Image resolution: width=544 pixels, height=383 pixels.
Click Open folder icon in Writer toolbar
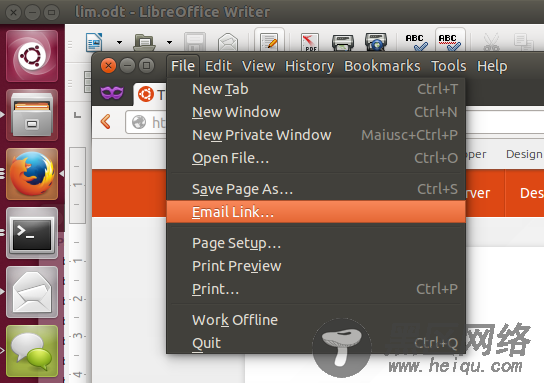pyautogui.click(x=144, y=42)
